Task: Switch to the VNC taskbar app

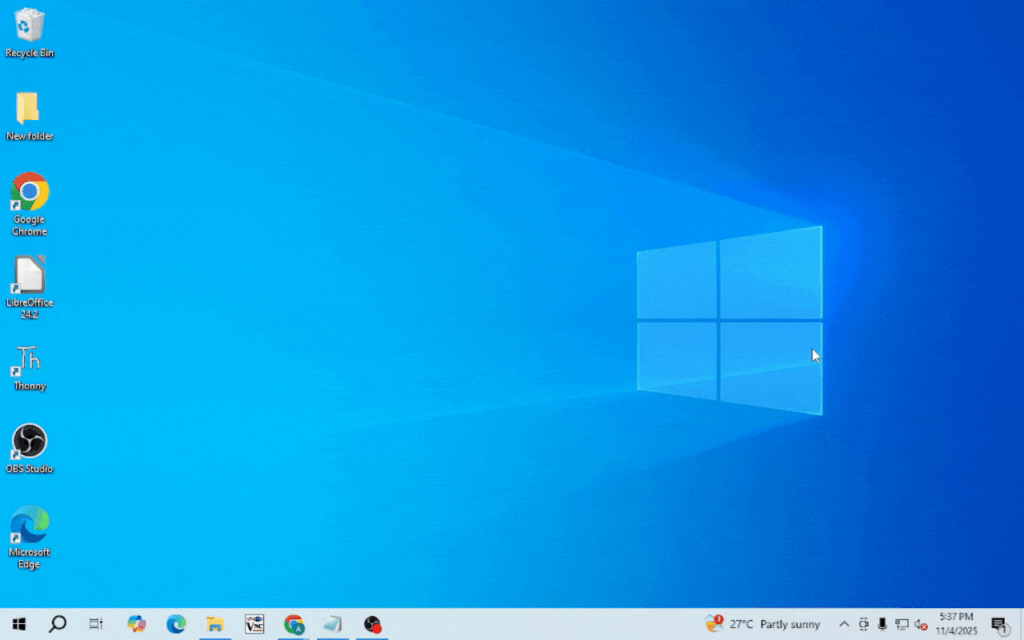Action: [x=254, y=624]
